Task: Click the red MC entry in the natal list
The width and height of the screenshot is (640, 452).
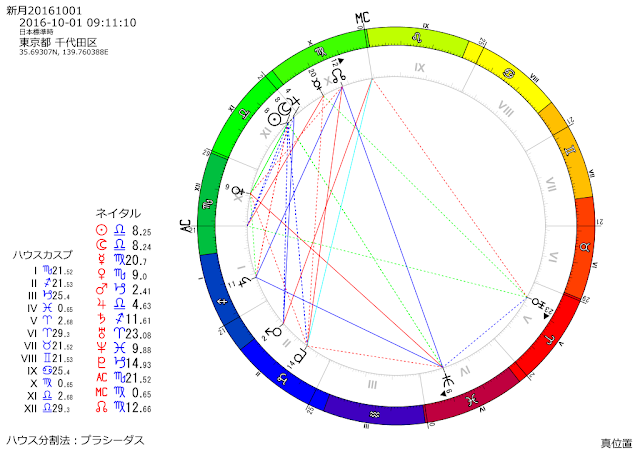Action: (x=101, y=392)
